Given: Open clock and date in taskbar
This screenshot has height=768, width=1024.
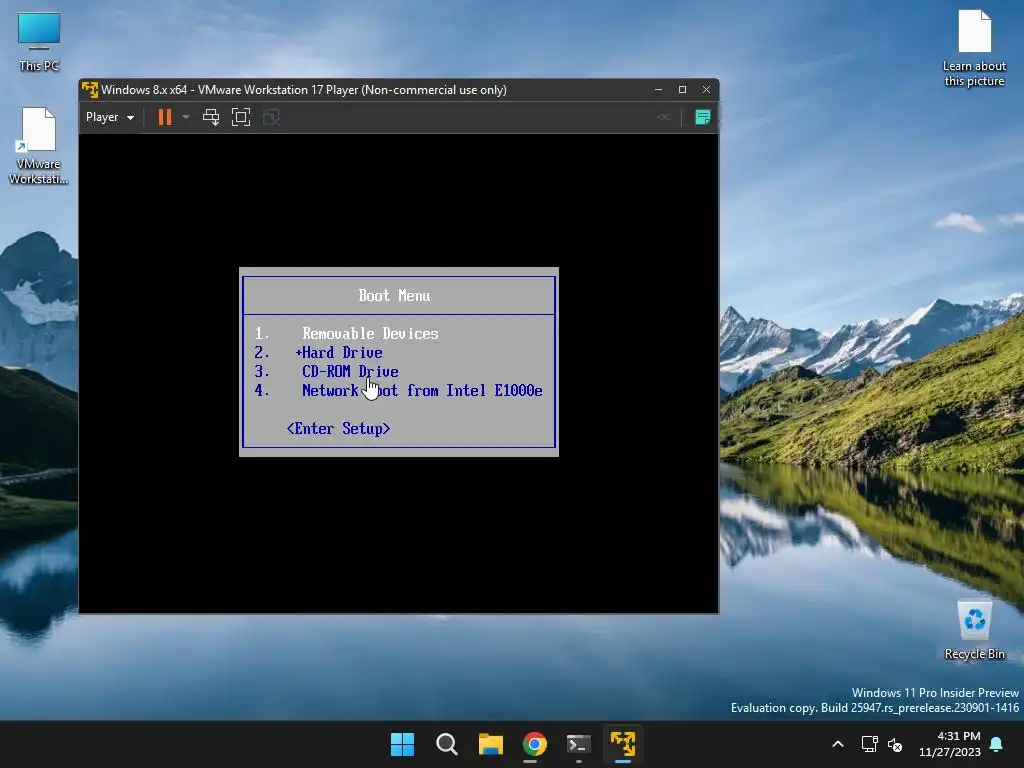Looking at the screenshot, I should tap(950, 744).
